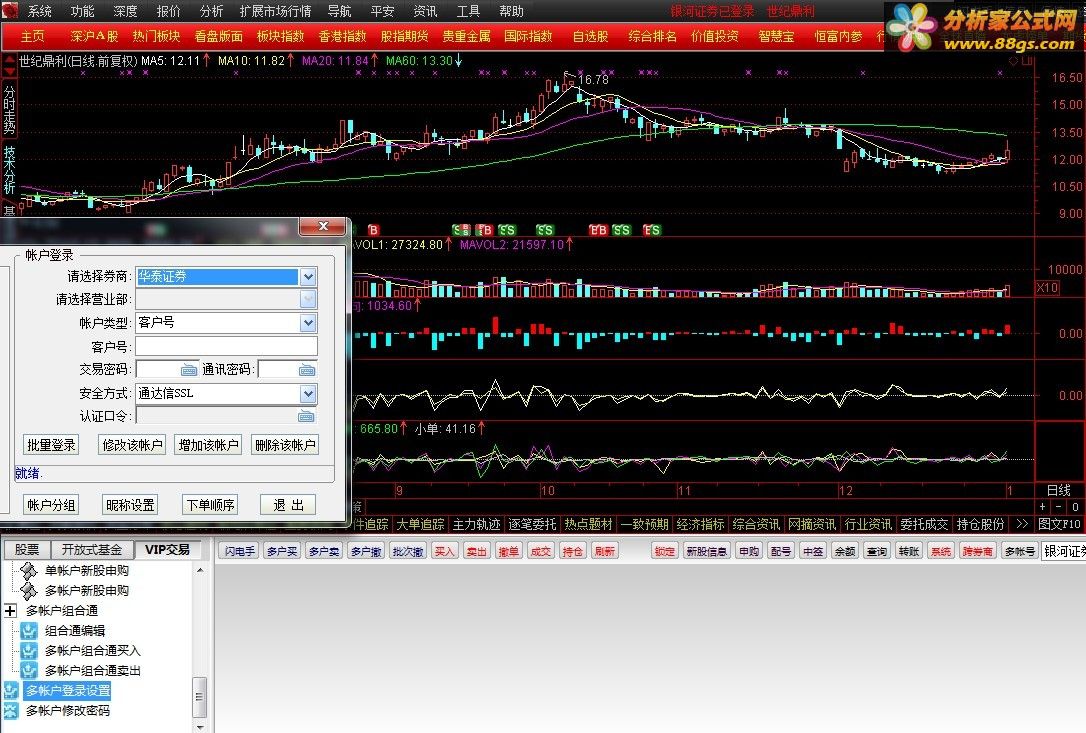The height and width of the screenshot is (733, 1086).
Task: Click the 单帐户新股申购 tree icon
Action: pos(28,571)
